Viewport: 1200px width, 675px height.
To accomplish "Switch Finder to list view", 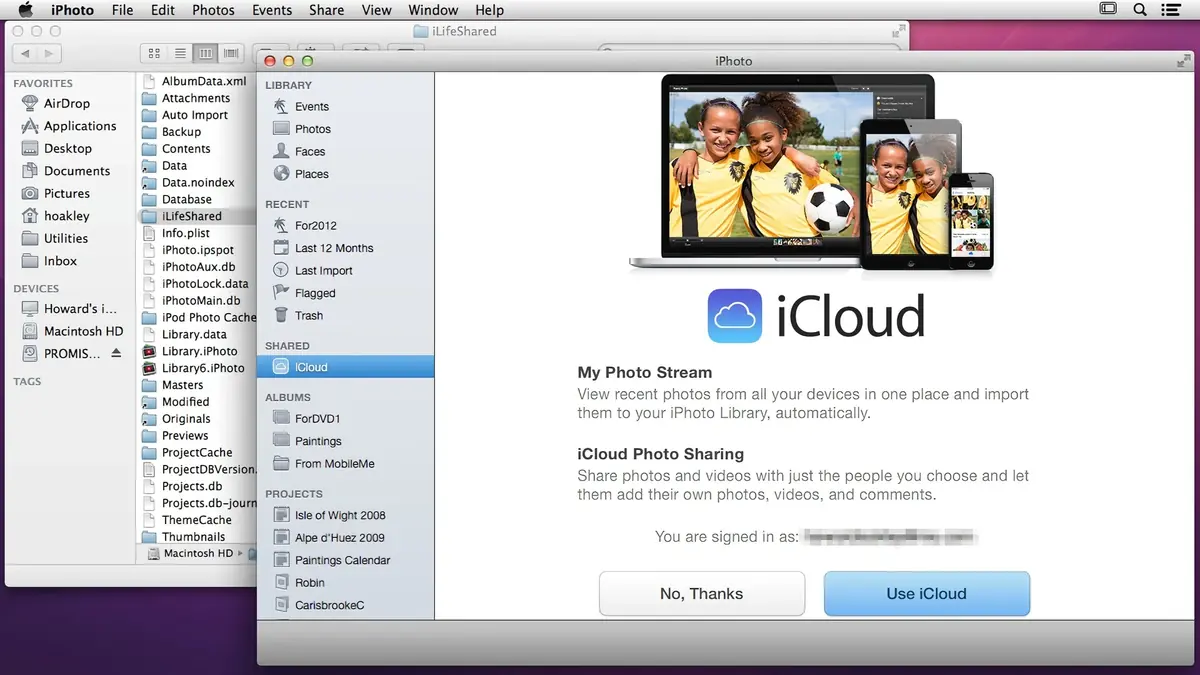I will [x=179, y=53].
